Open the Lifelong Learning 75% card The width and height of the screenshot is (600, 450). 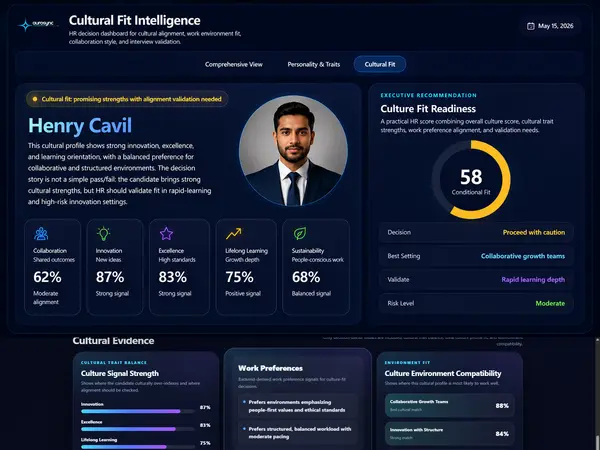(x=246, y=267)
